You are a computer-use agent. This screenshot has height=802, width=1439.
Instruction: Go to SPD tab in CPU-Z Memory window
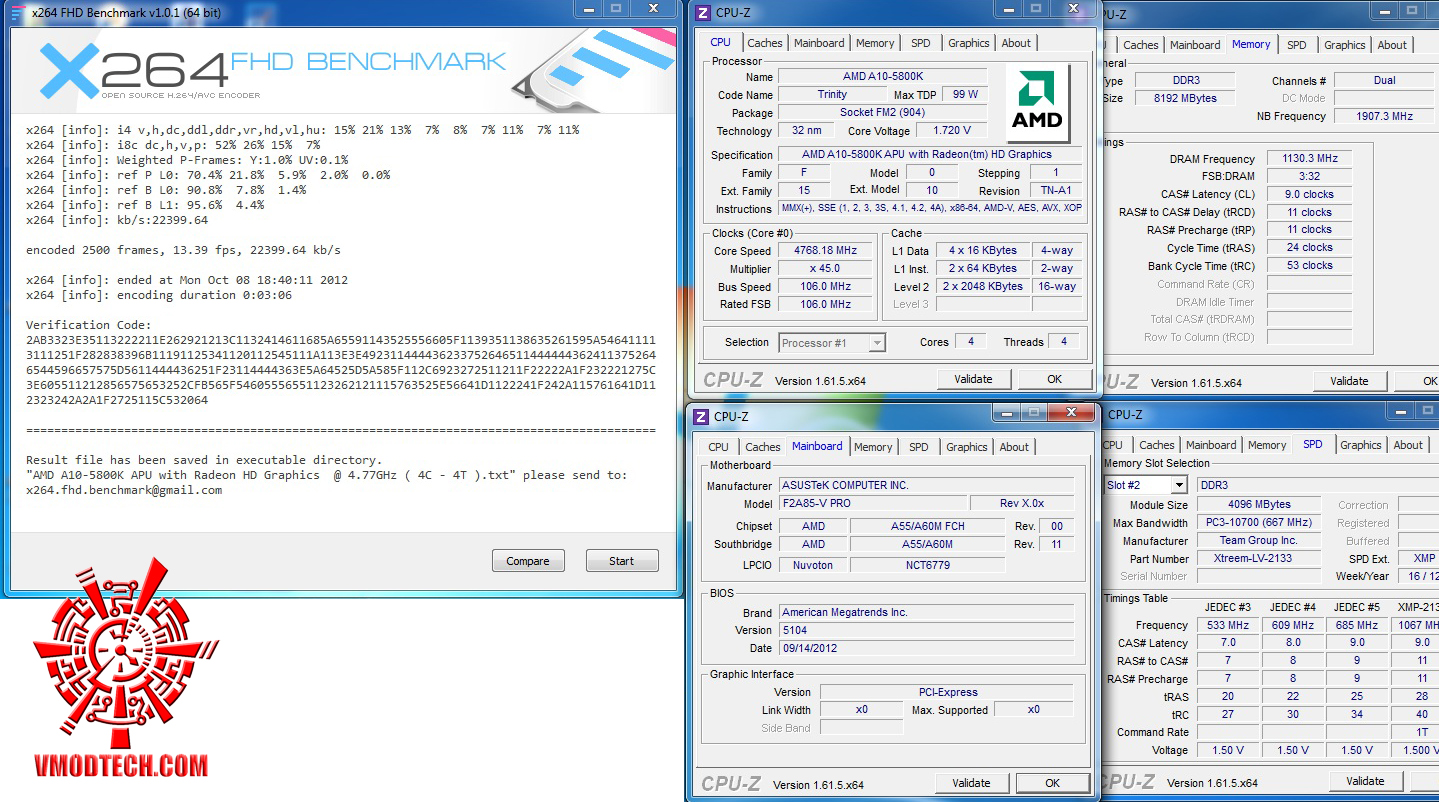(1296, 45)
